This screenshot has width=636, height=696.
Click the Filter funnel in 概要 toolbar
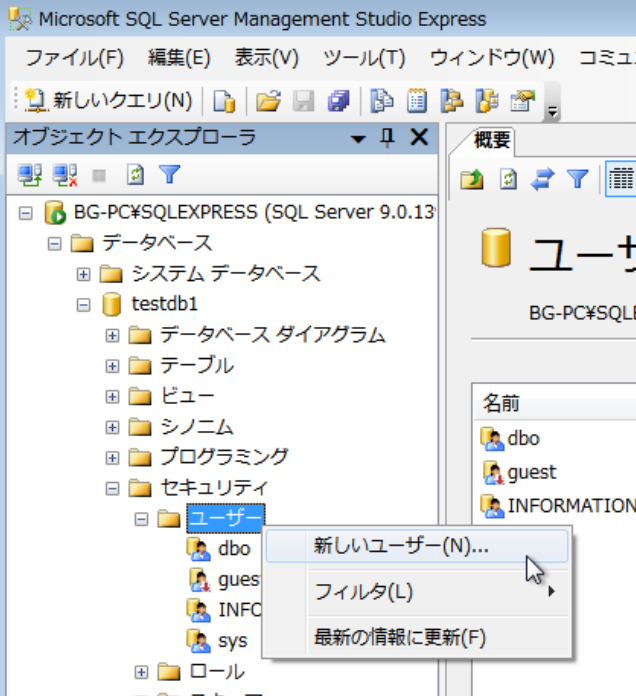[x=577, y=179]
